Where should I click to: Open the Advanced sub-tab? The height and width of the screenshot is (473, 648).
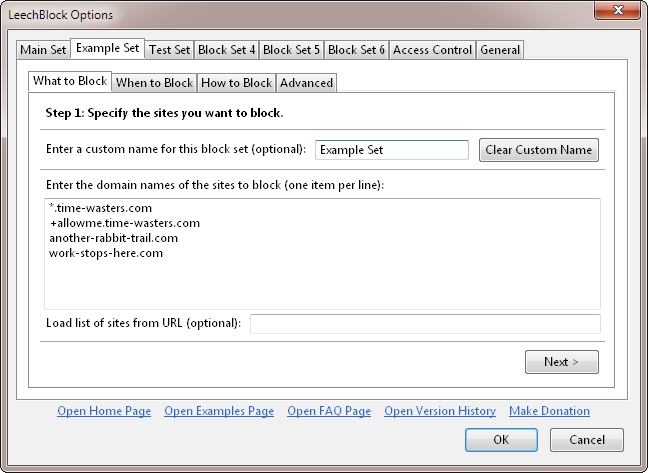[x=306, y=83]
